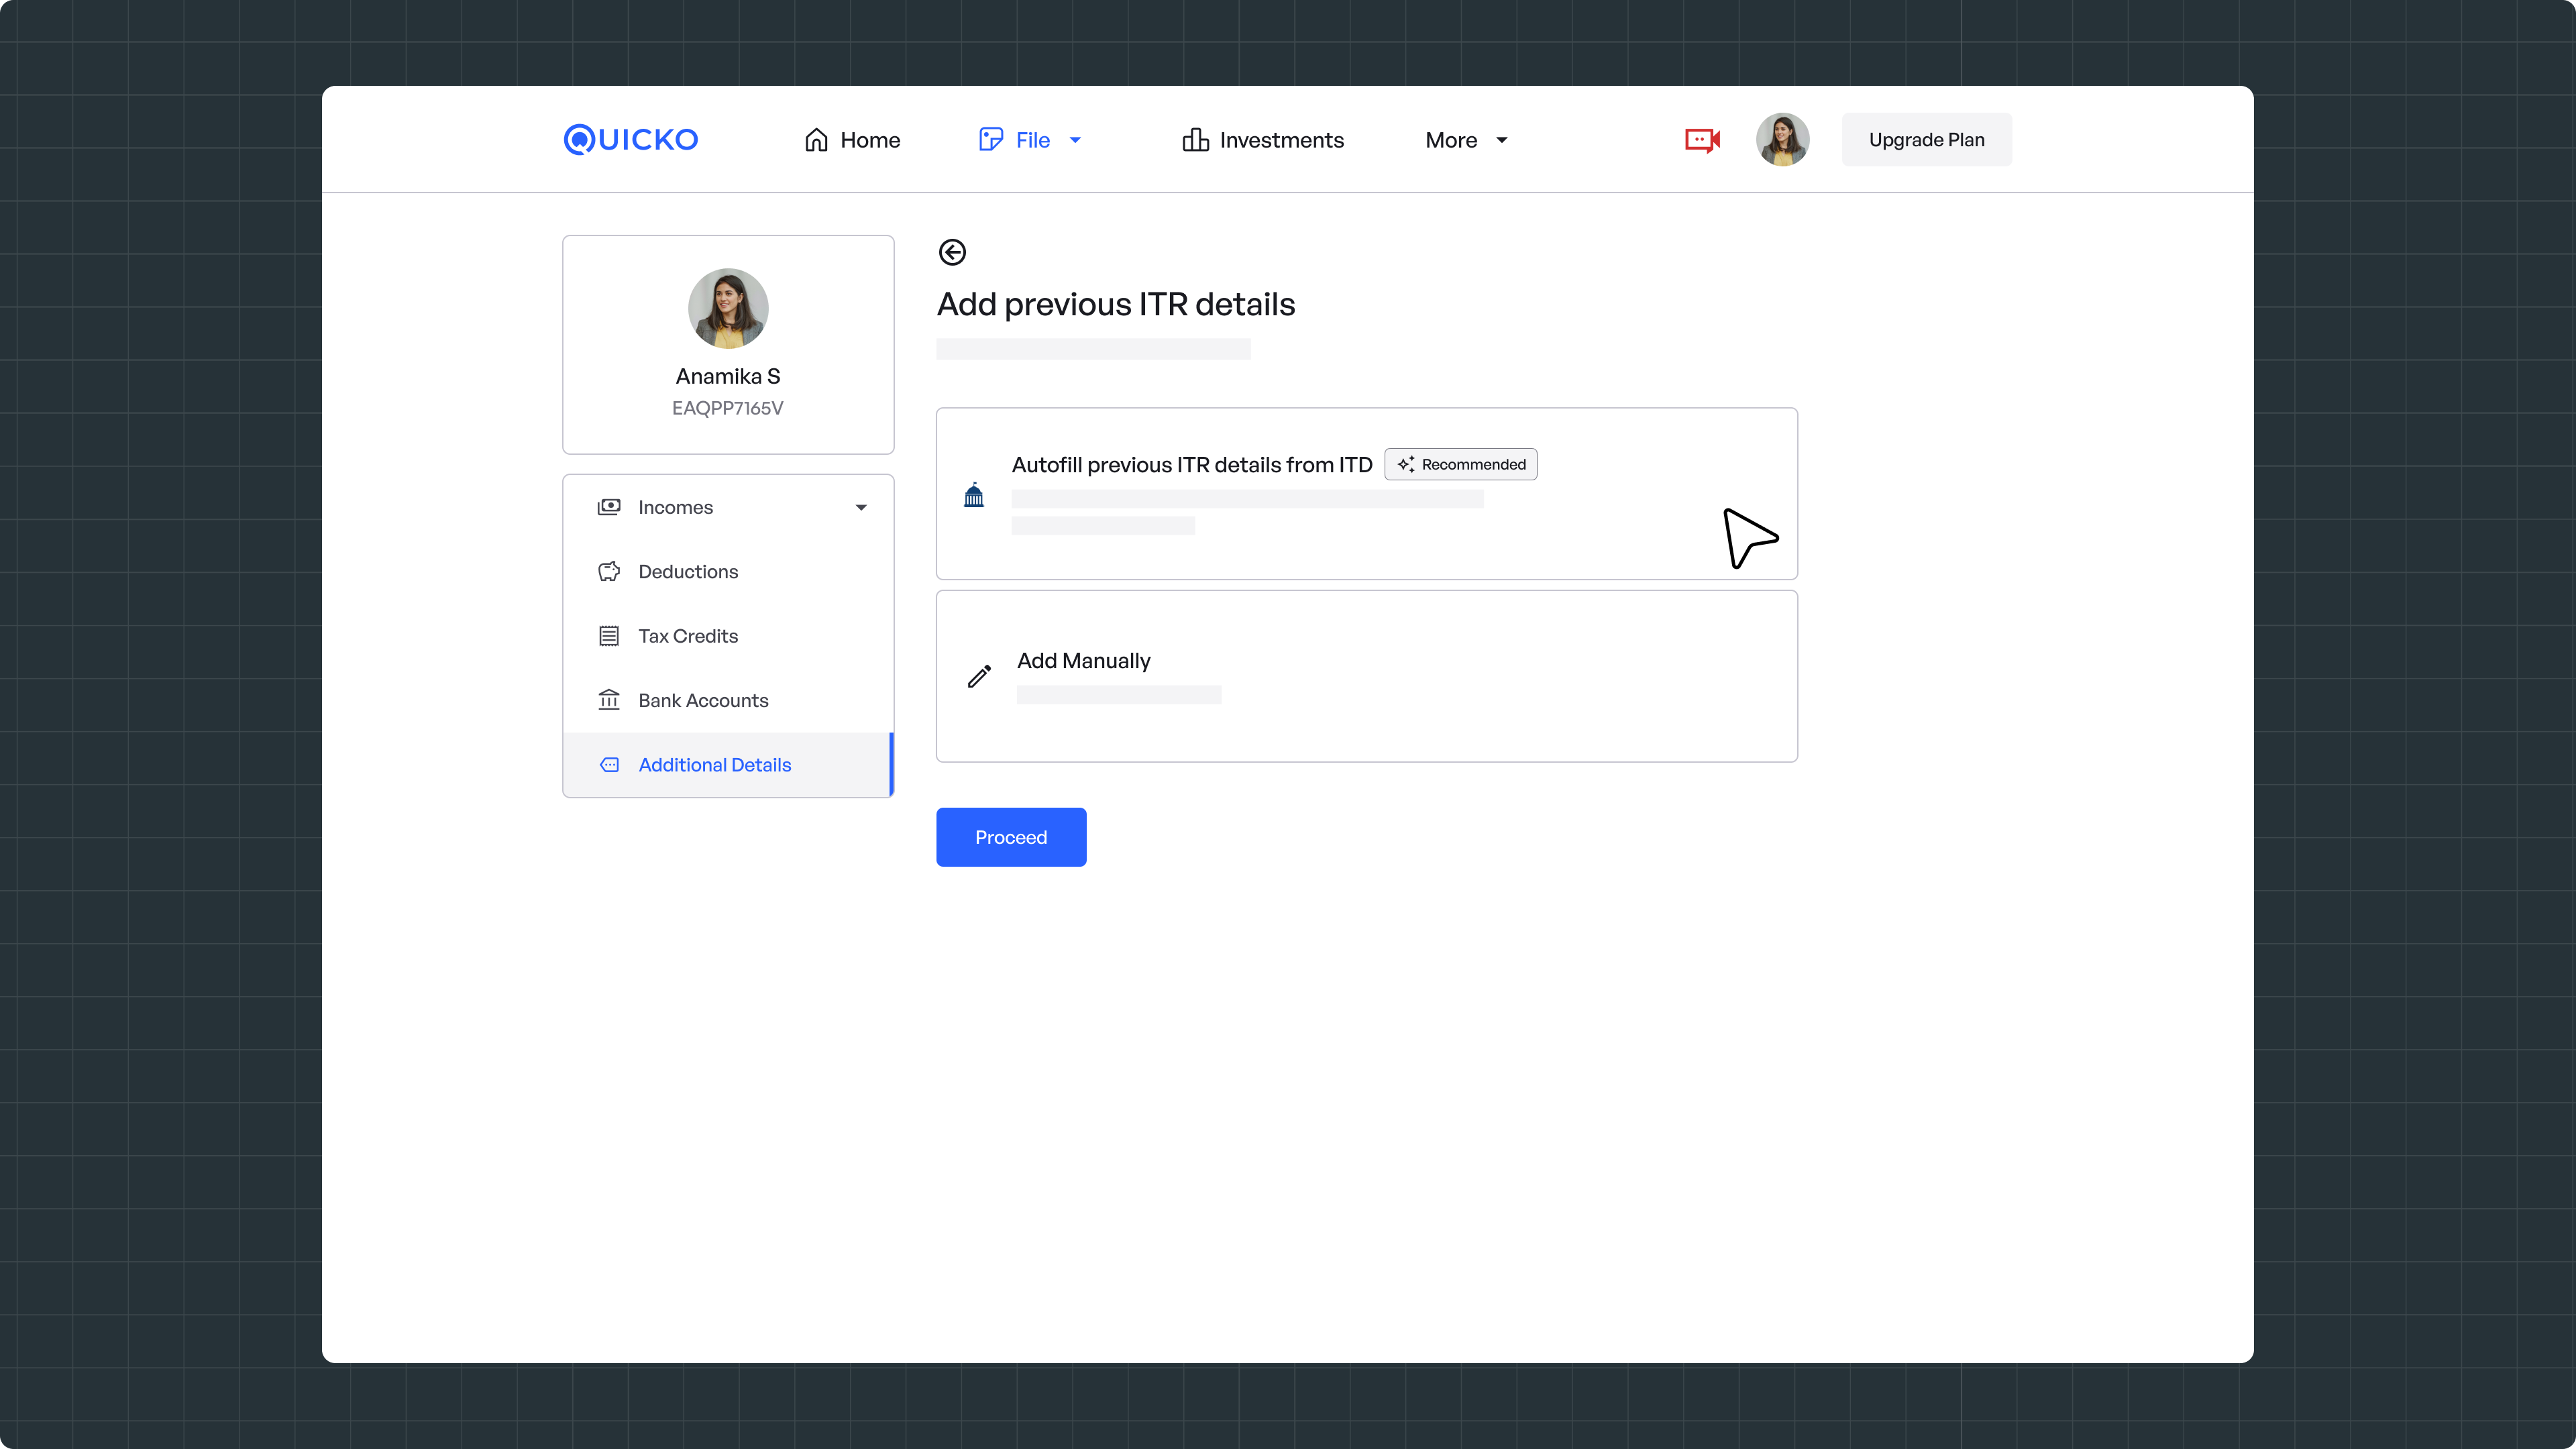Expand the File dropdown arrow

point(1075,140)
